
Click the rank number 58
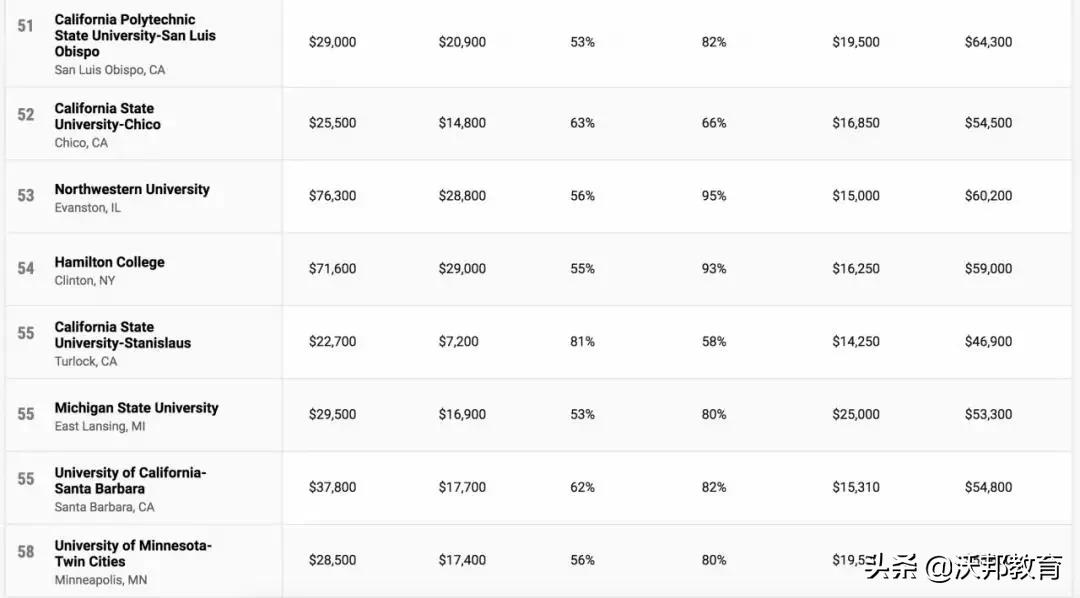26,552
